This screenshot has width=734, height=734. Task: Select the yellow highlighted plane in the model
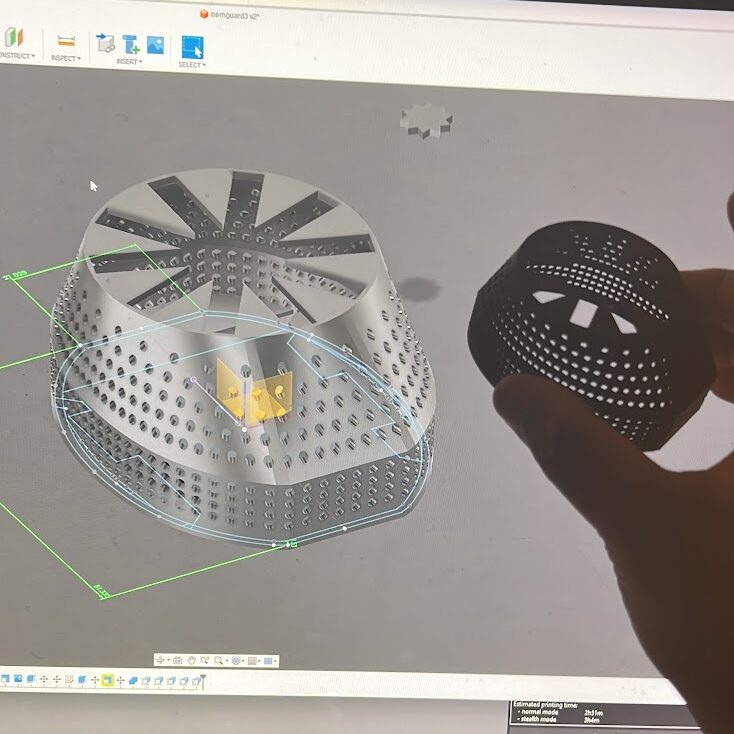pos(240,385)
